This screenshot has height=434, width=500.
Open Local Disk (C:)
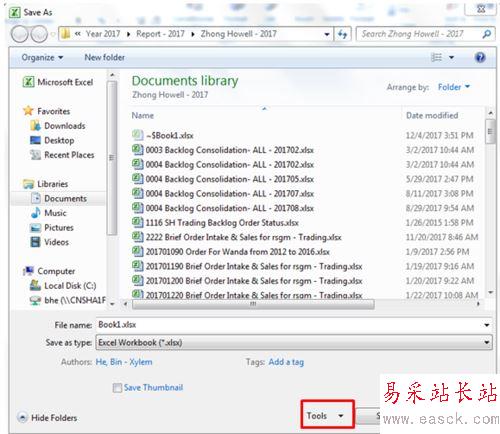(x=63, y=286)
